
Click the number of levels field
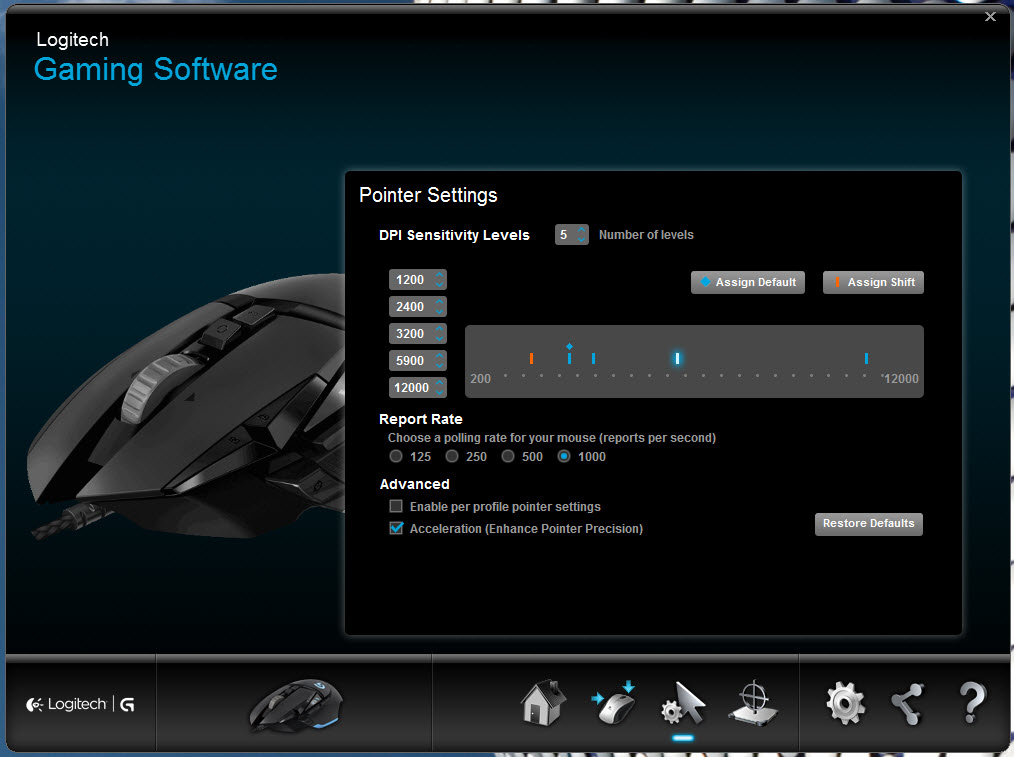(x=572, y=235)
